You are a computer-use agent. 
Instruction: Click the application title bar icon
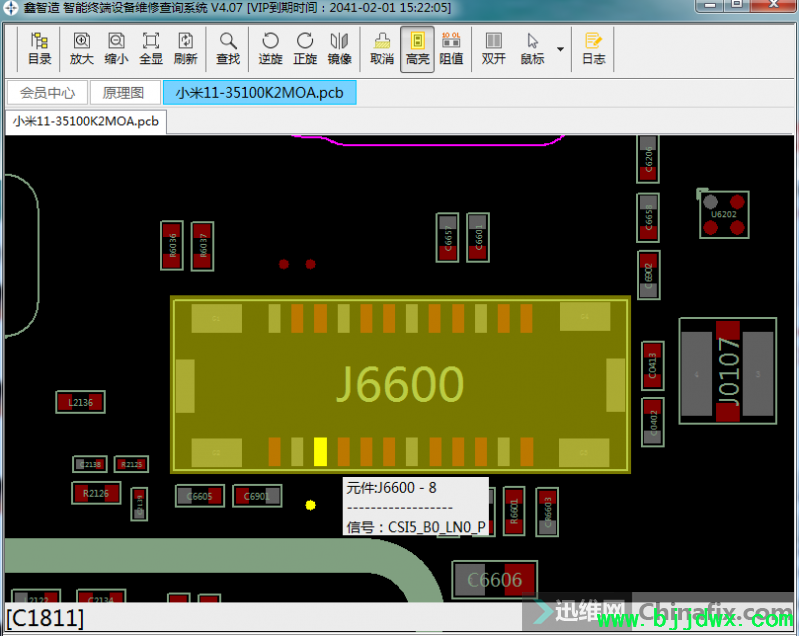pyautogui.click(x=11, y=8)
